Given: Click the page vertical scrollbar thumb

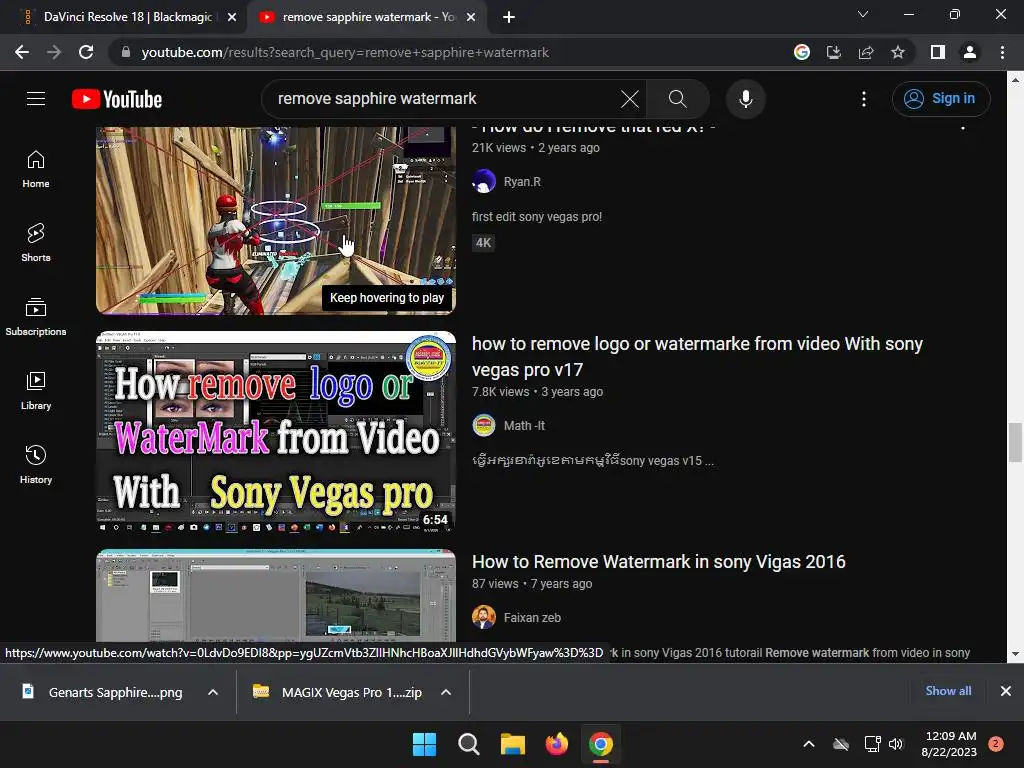Looking at the screenshot, I should coord(1015,442).
